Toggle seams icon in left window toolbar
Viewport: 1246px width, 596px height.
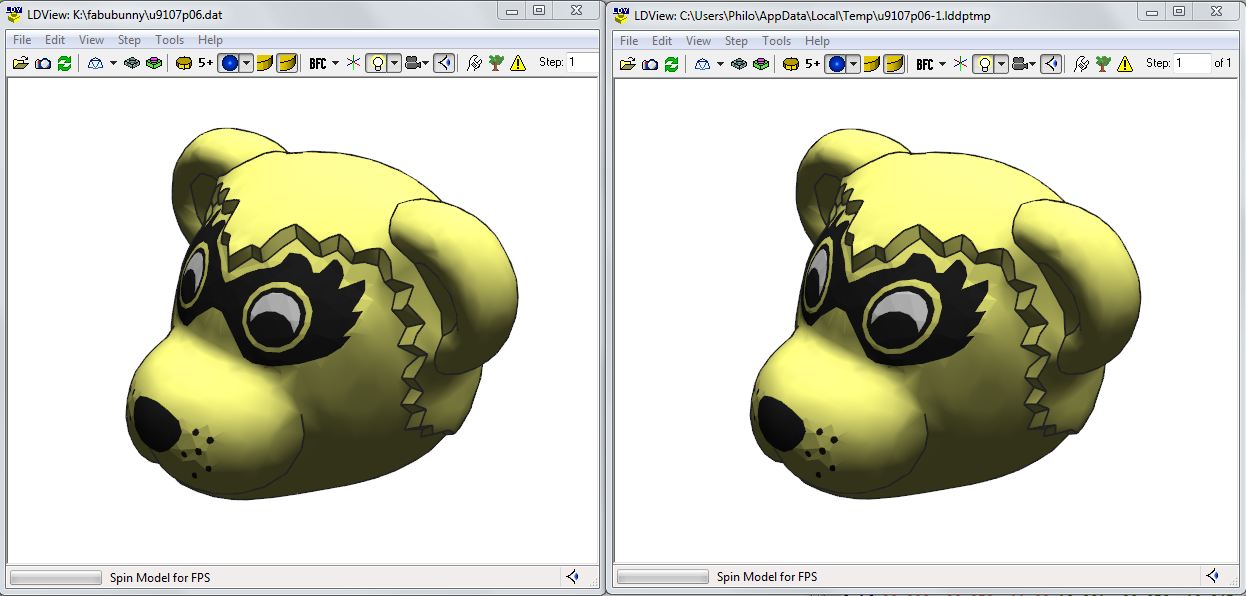click(x=132, y=63)
